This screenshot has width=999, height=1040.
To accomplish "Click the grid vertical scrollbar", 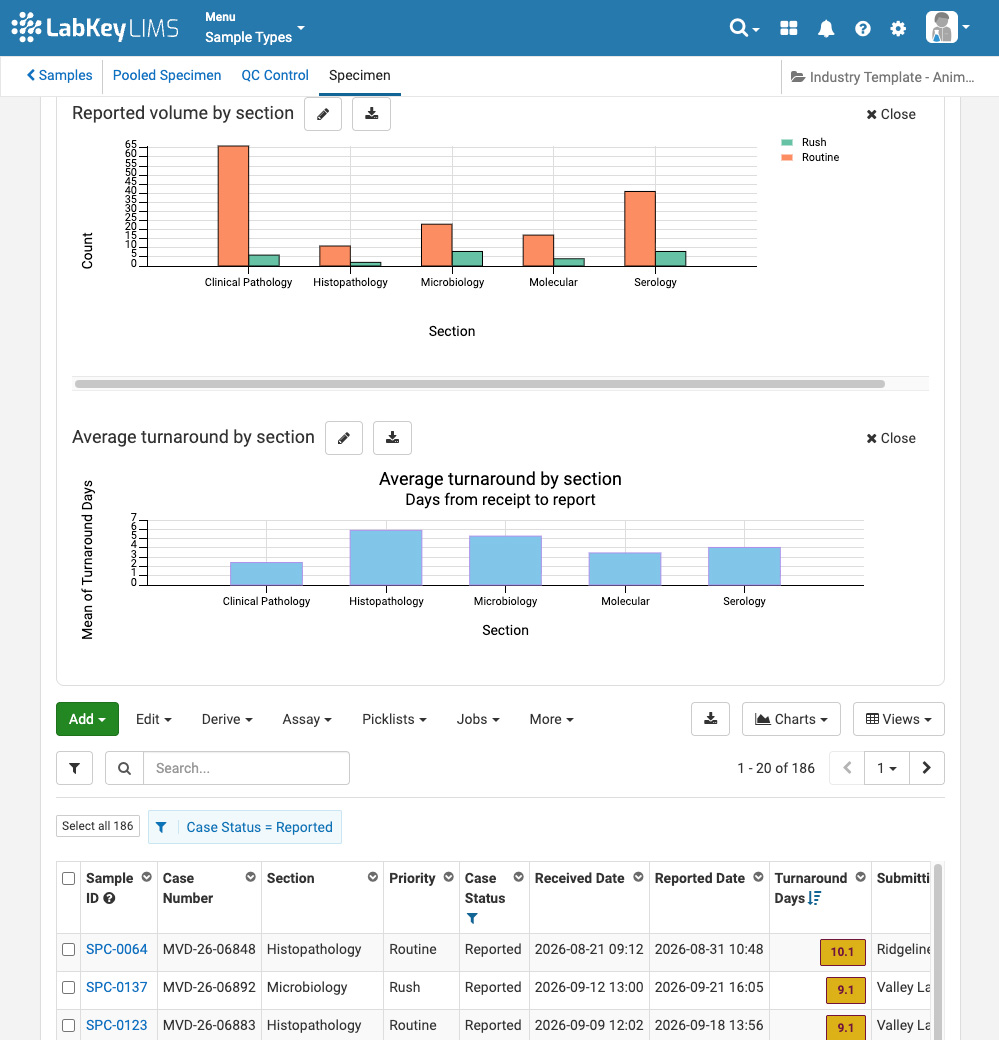I will tap(937, 952).
